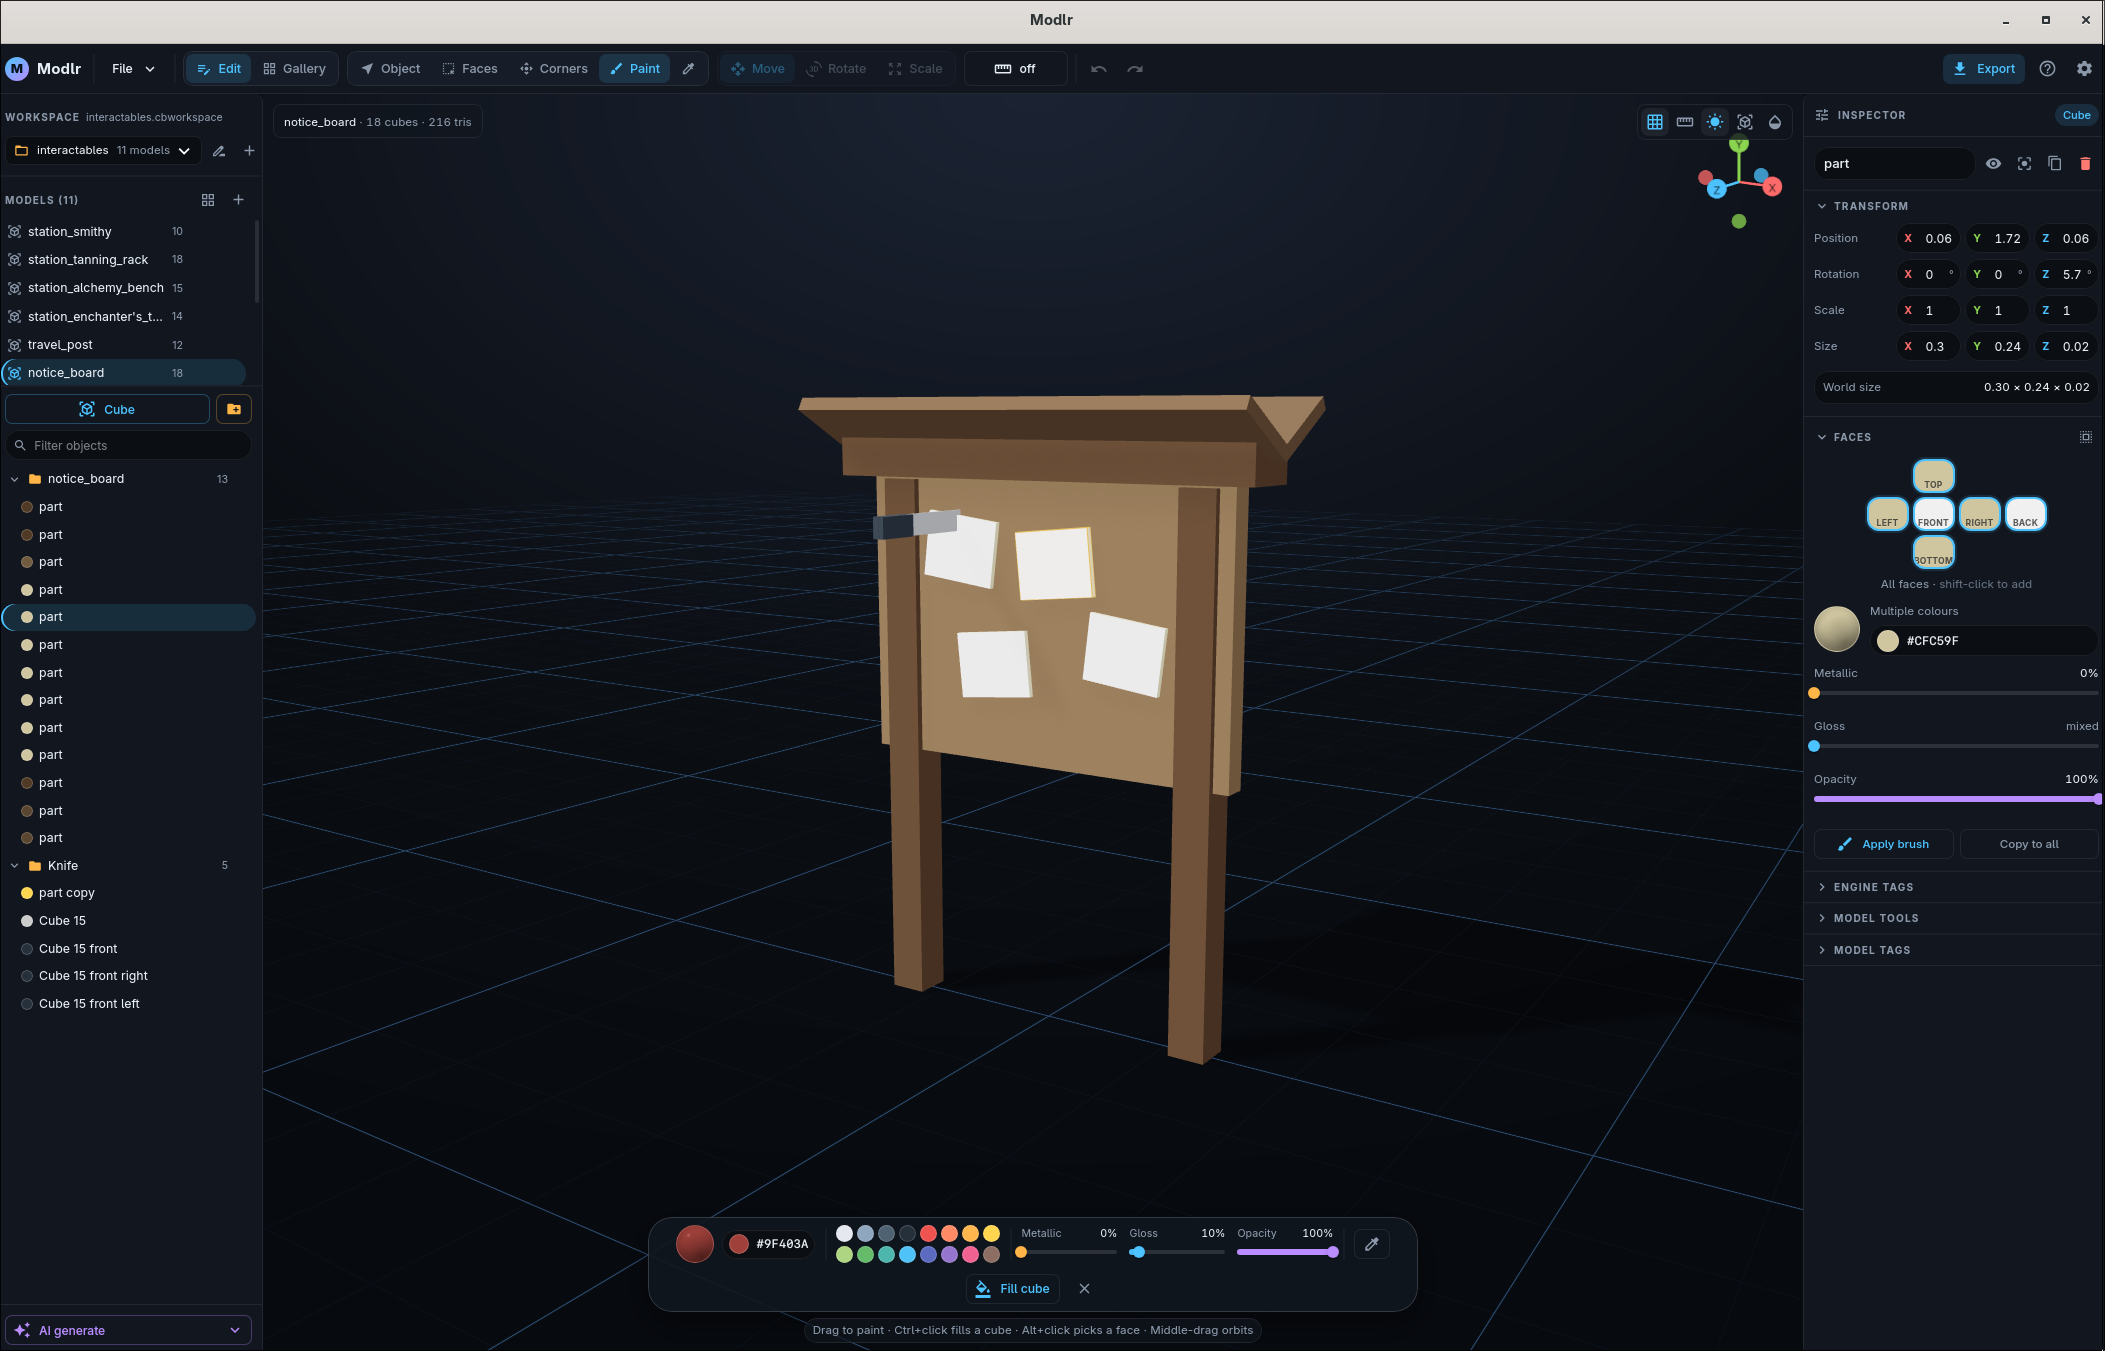The width and height of the screenshot is (2105, 1351).
Task: Click the Apply brush button
Action: [x=1884, y=844]
